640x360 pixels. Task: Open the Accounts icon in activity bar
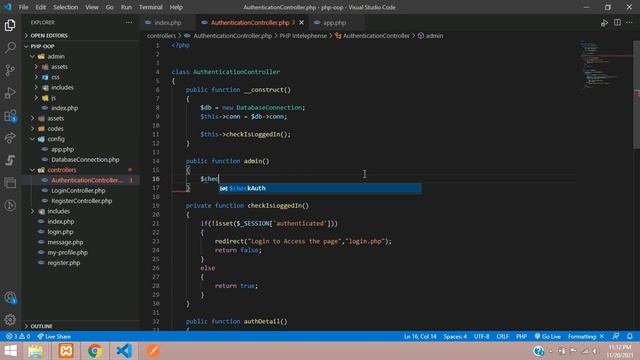pyautogui.click(x=10, y=298)
